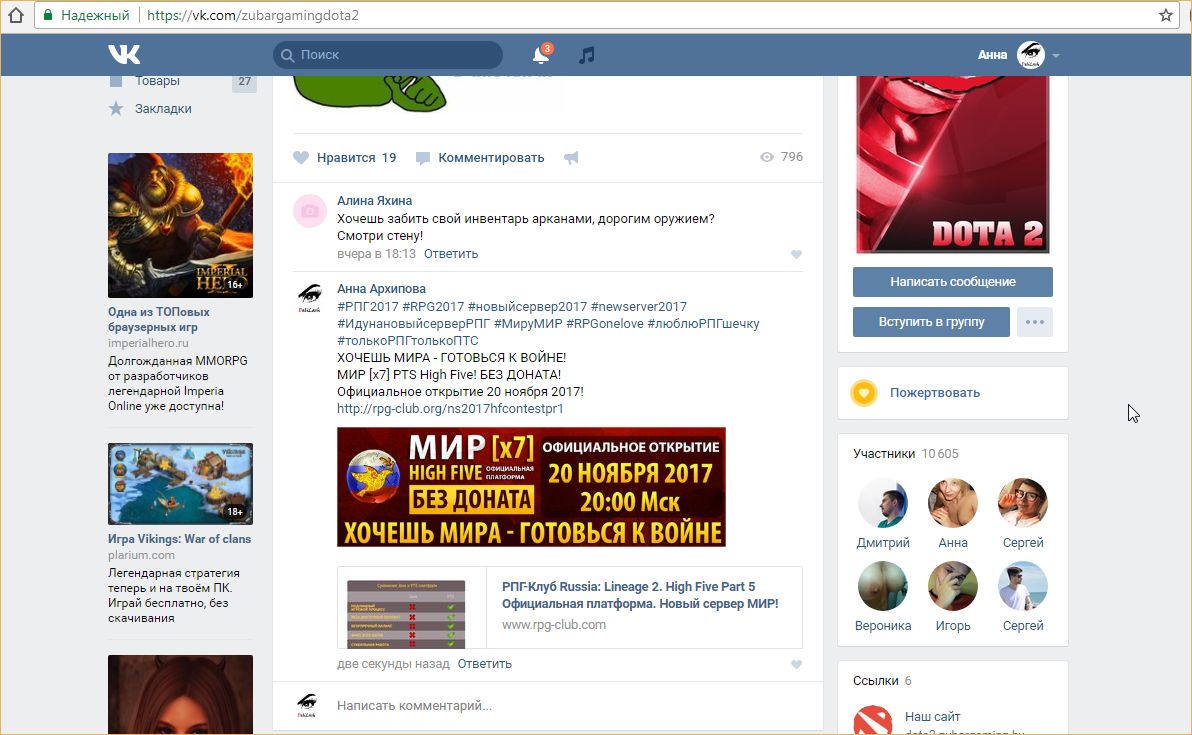Reply to Анна Архипова's comment with Ответить

(484, 664)
